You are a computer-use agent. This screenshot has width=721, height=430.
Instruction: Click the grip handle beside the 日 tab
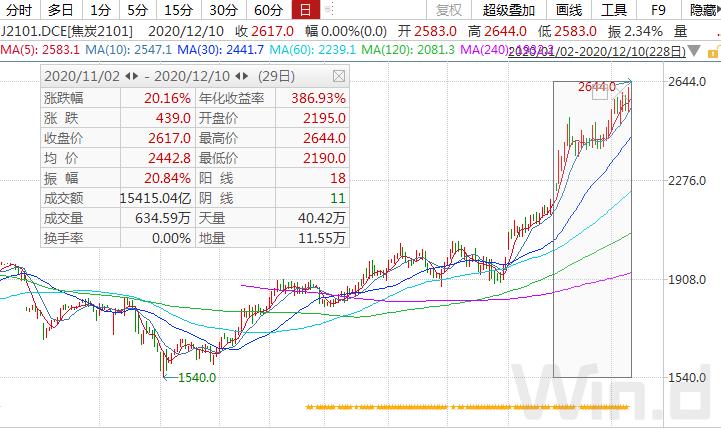point(328,10)
